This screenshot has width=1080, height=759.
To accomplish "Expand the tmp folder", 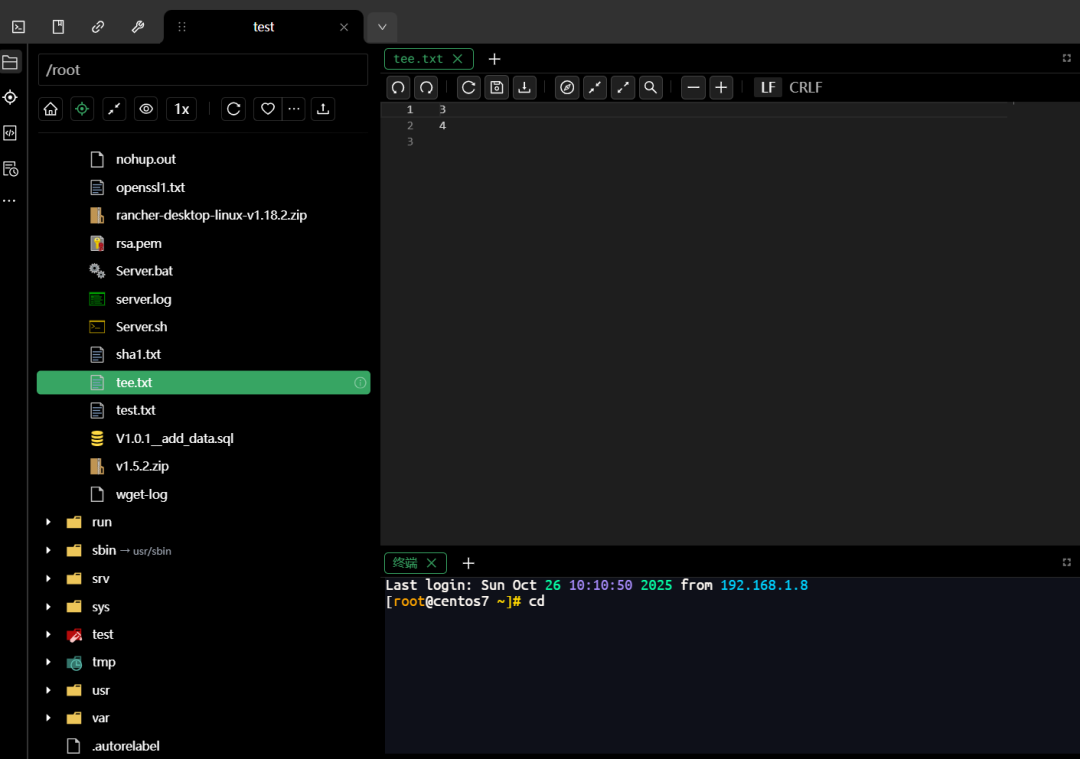I will pos(48,662).
